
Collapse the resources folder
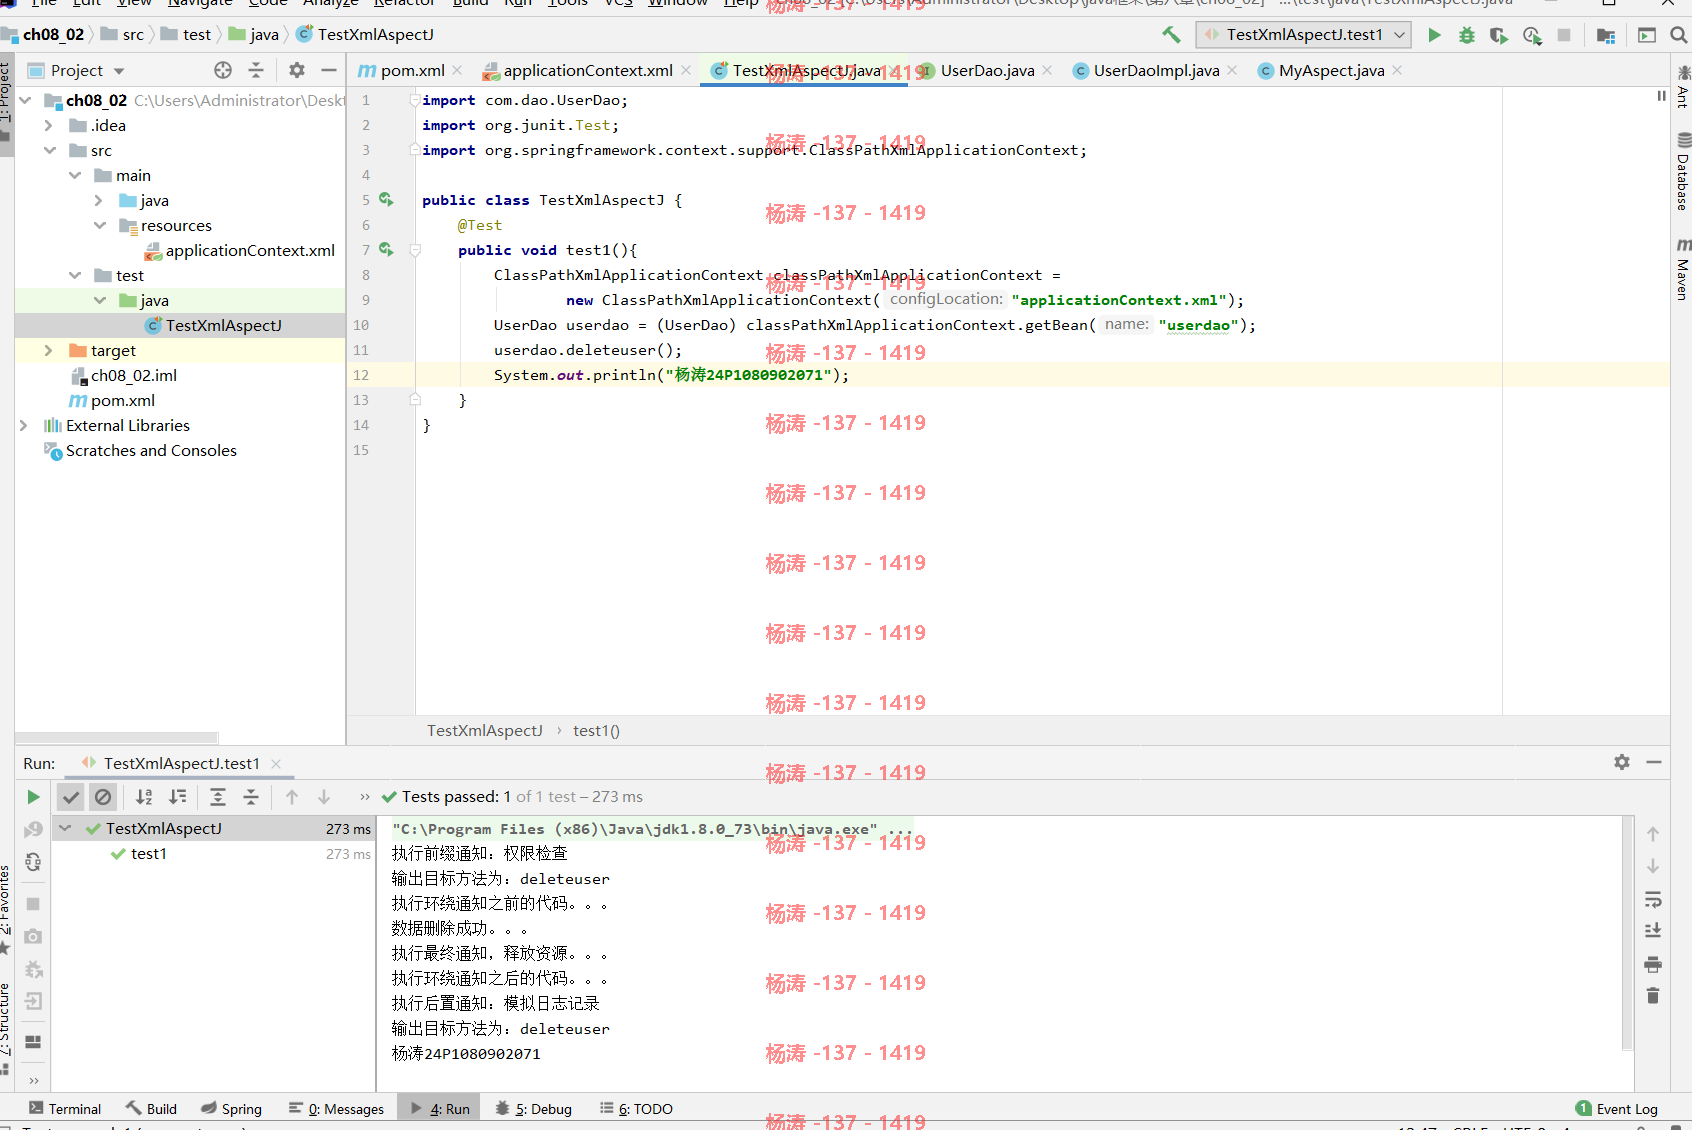point(100,225)
